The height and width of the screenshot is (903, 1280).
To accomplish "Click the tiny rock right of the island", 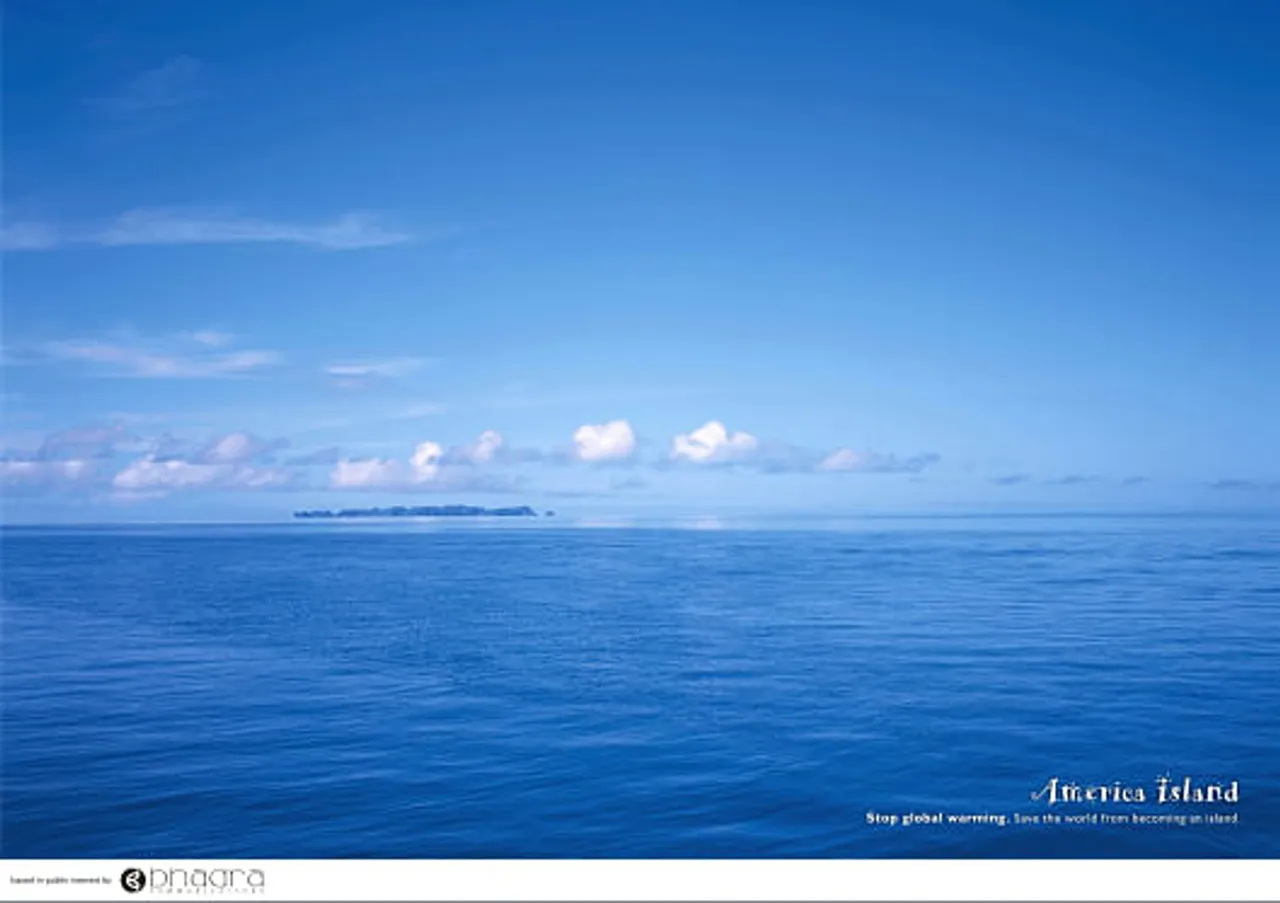I will 550,513.
